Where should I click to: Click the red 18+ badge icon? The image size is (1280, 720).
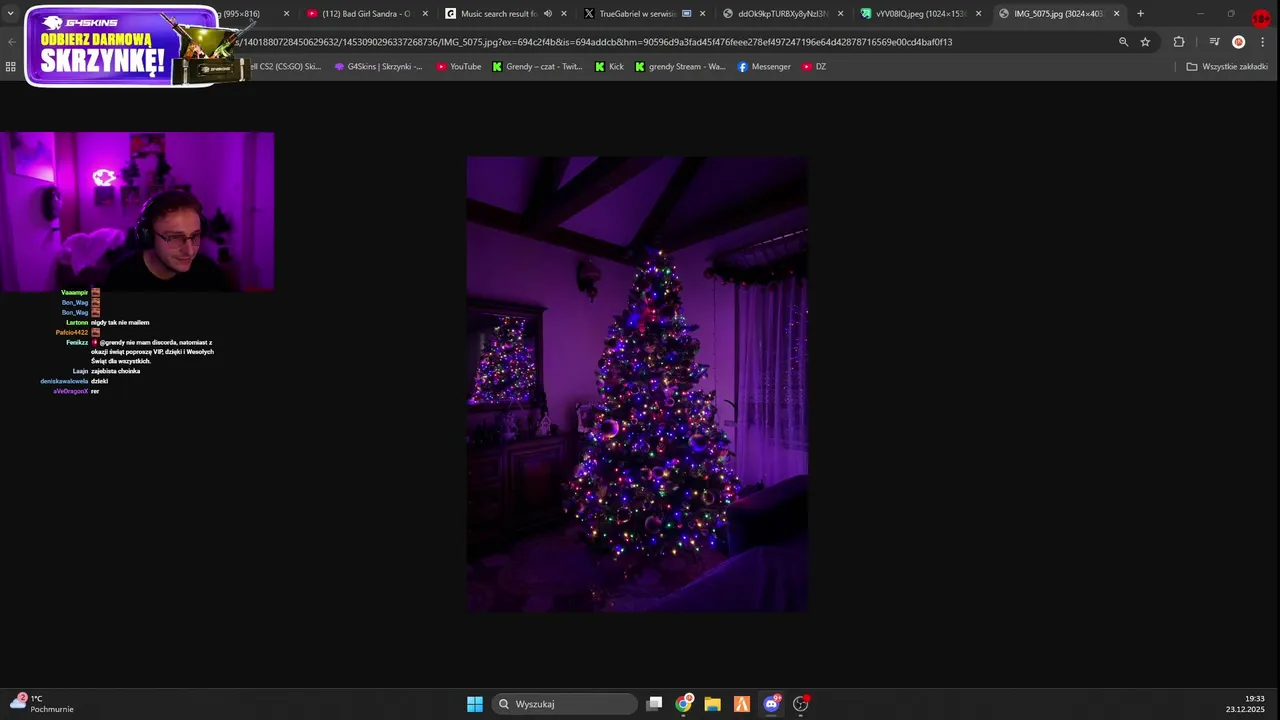[x=1262, y=18]
